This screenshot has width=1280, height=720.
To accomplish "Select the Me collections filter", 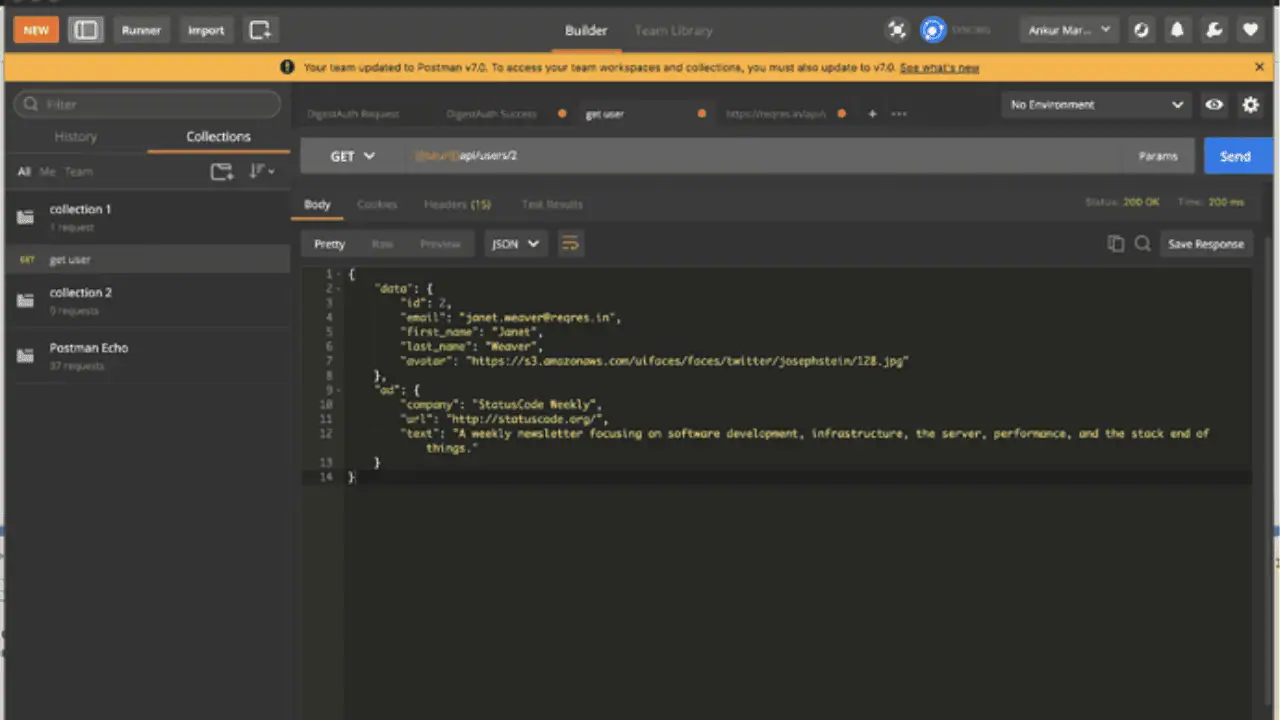I will pos(48,172).
